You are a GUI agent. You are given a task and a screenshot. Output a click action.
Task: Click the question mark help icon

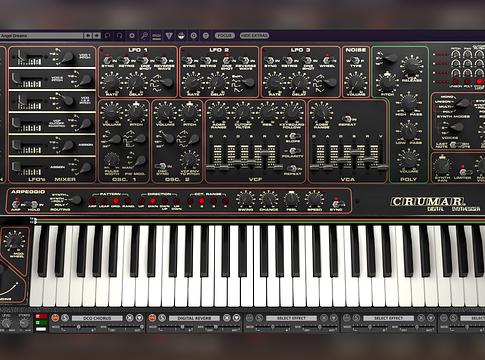(x=206, y=36)
